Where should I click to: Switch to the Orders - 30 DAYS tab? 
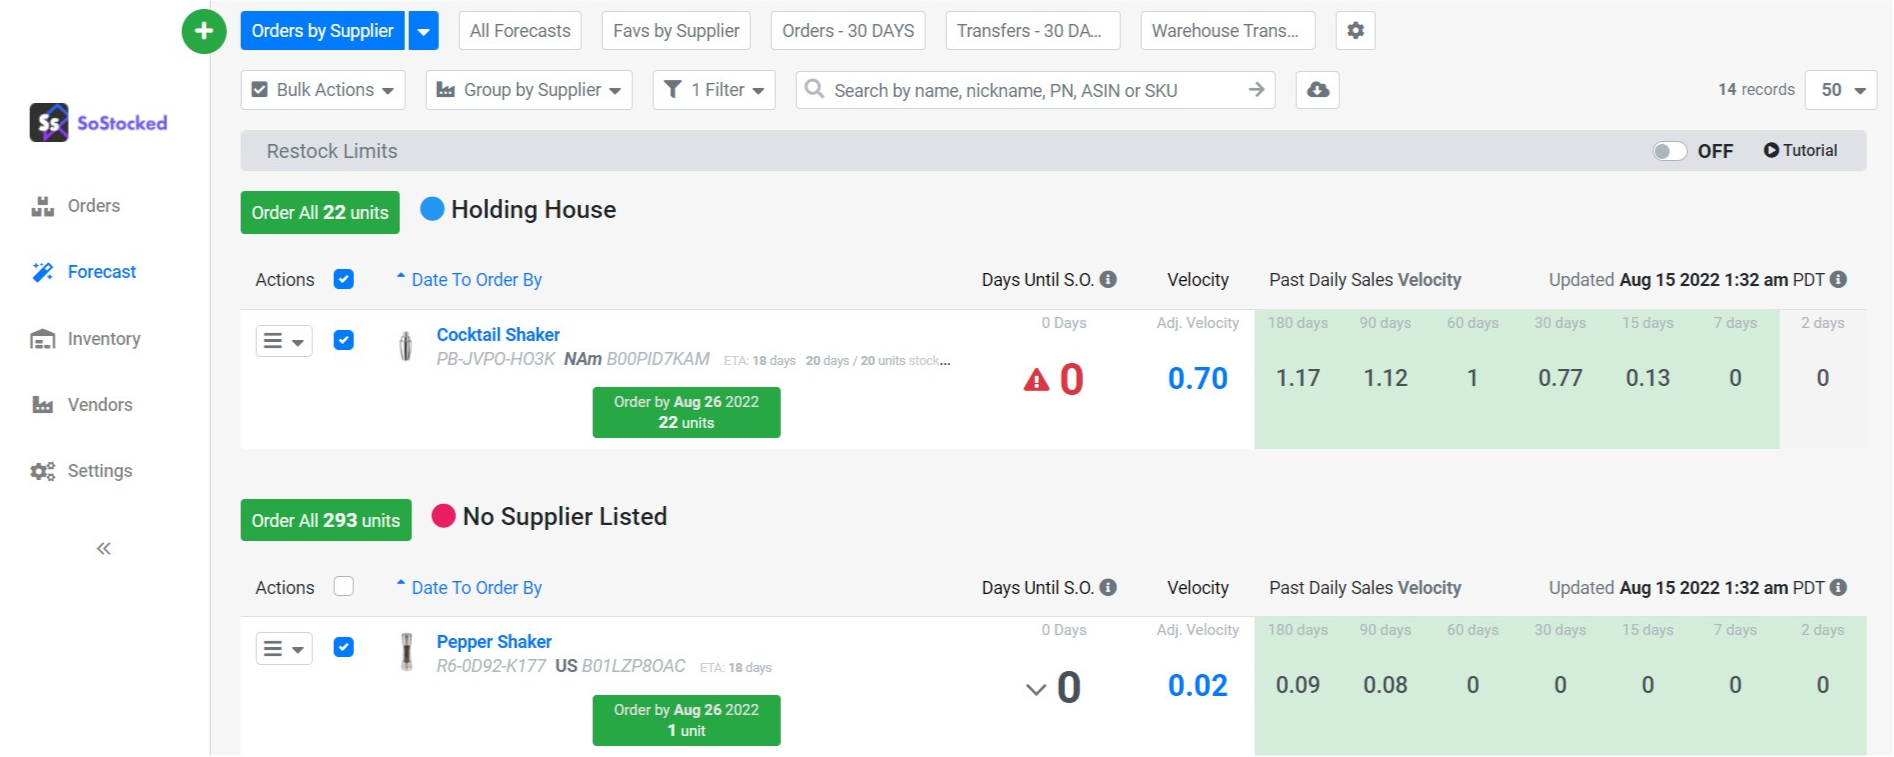(848, 31)
